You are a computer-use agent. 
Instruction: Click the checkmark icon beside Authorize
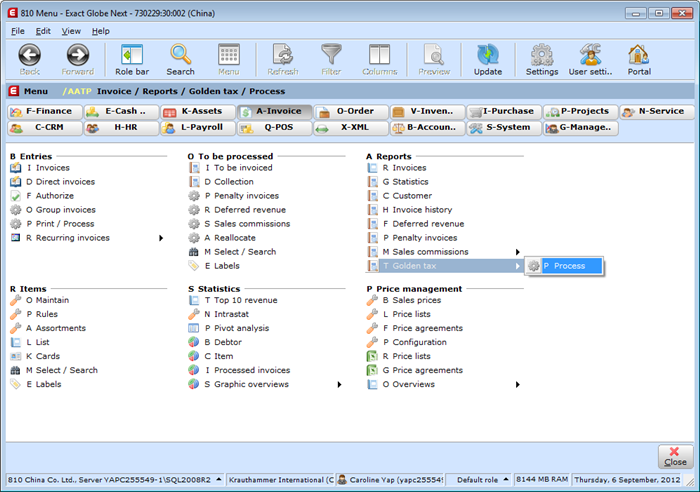point(16,196)
